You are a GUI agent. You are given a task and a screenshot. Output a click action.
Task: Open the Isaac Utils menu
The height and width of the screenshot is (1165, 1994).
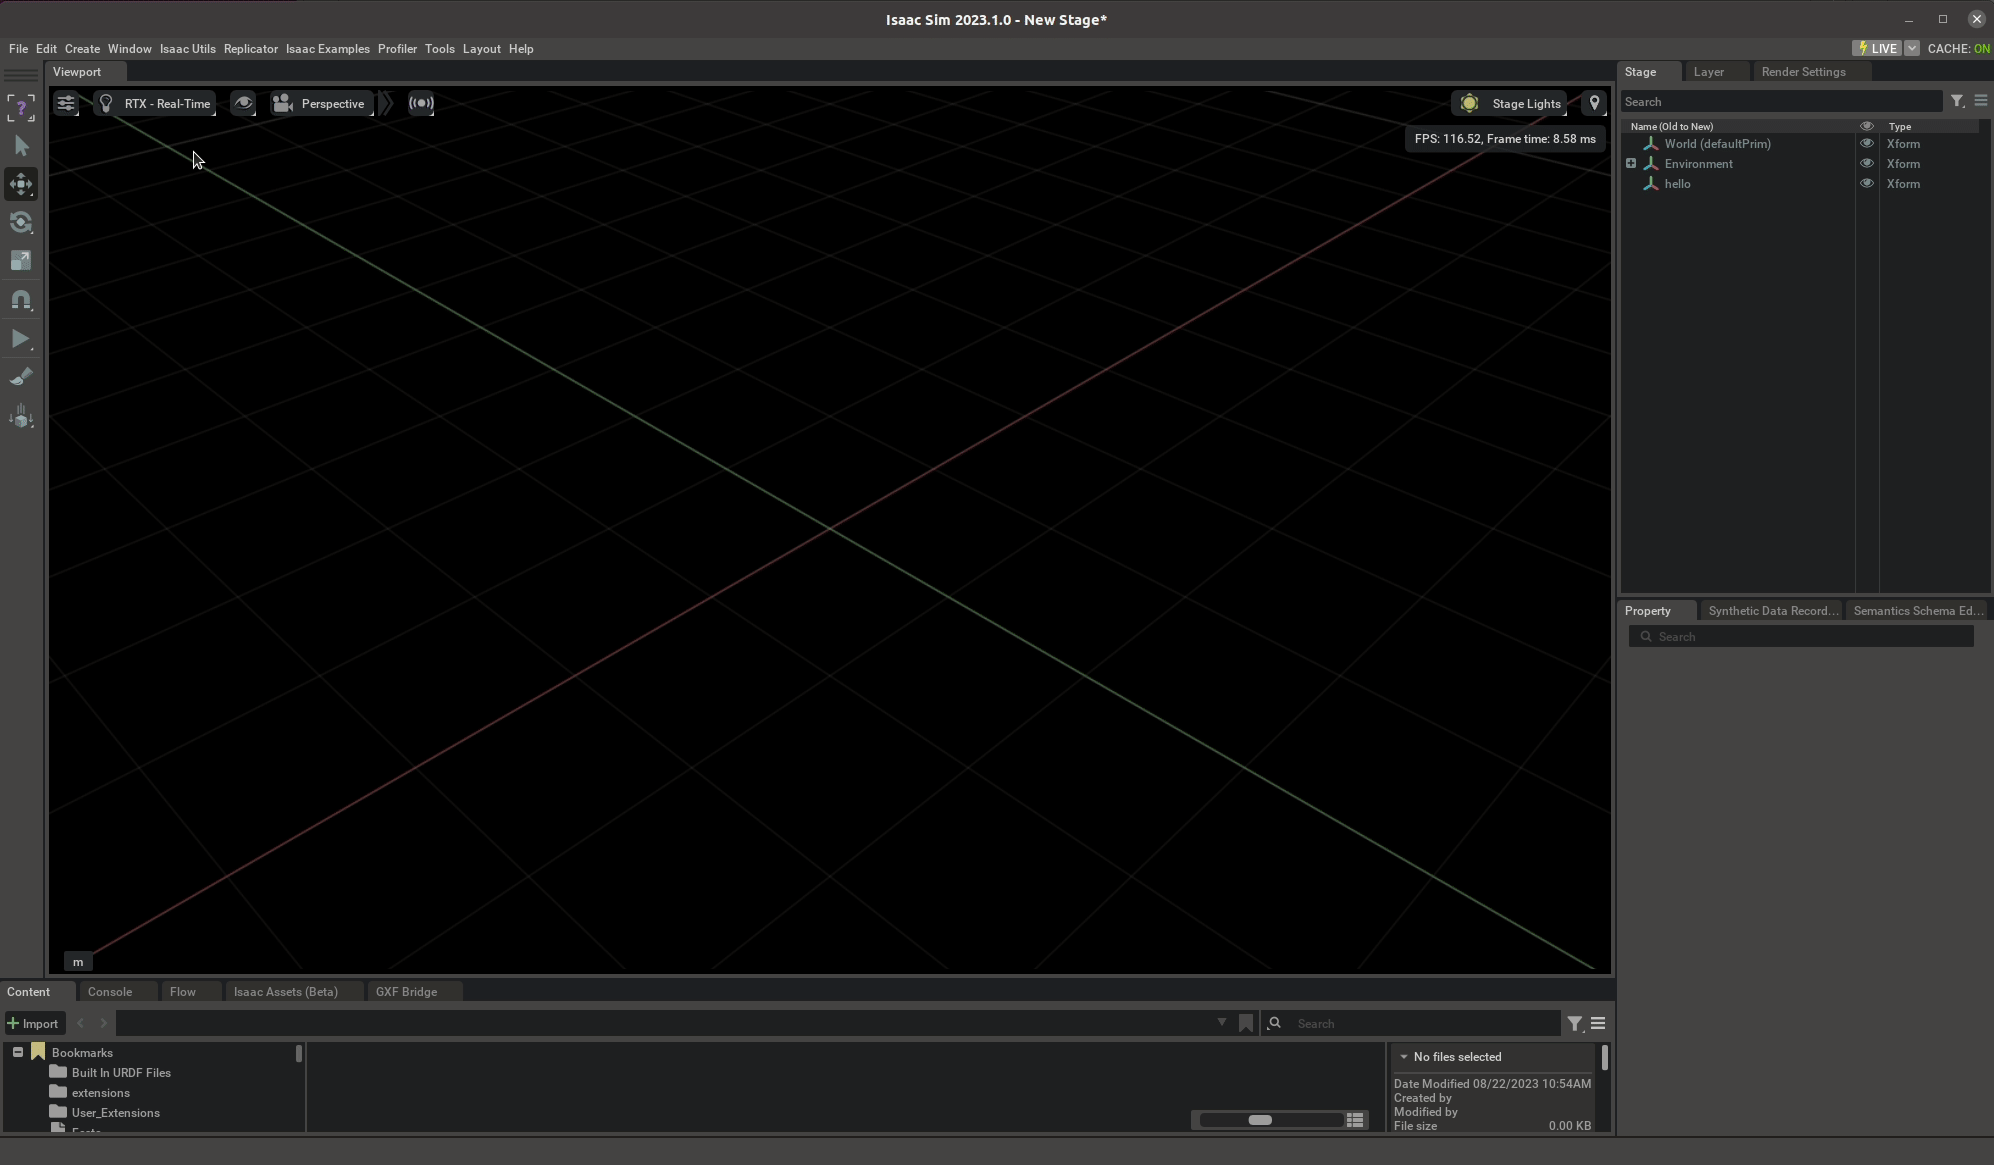click(x=187, y=48)
